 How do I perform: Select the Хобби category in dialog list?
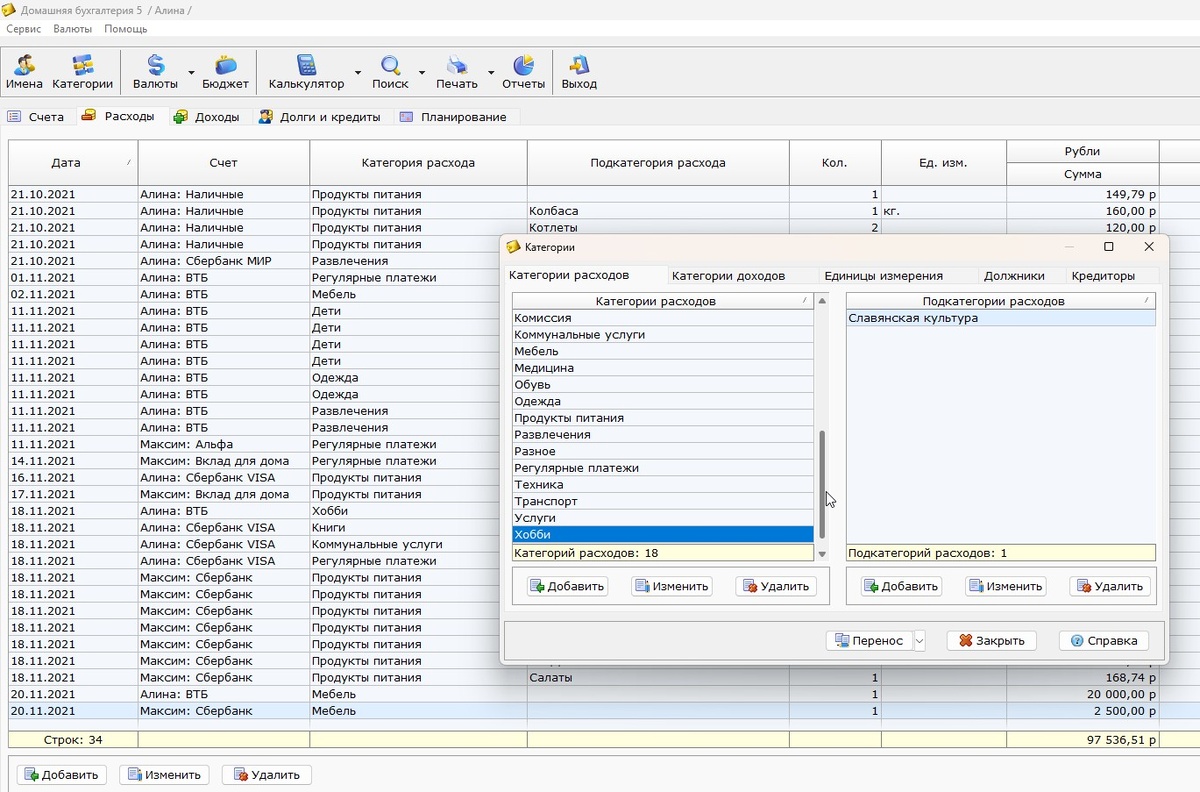pos(662,535)
